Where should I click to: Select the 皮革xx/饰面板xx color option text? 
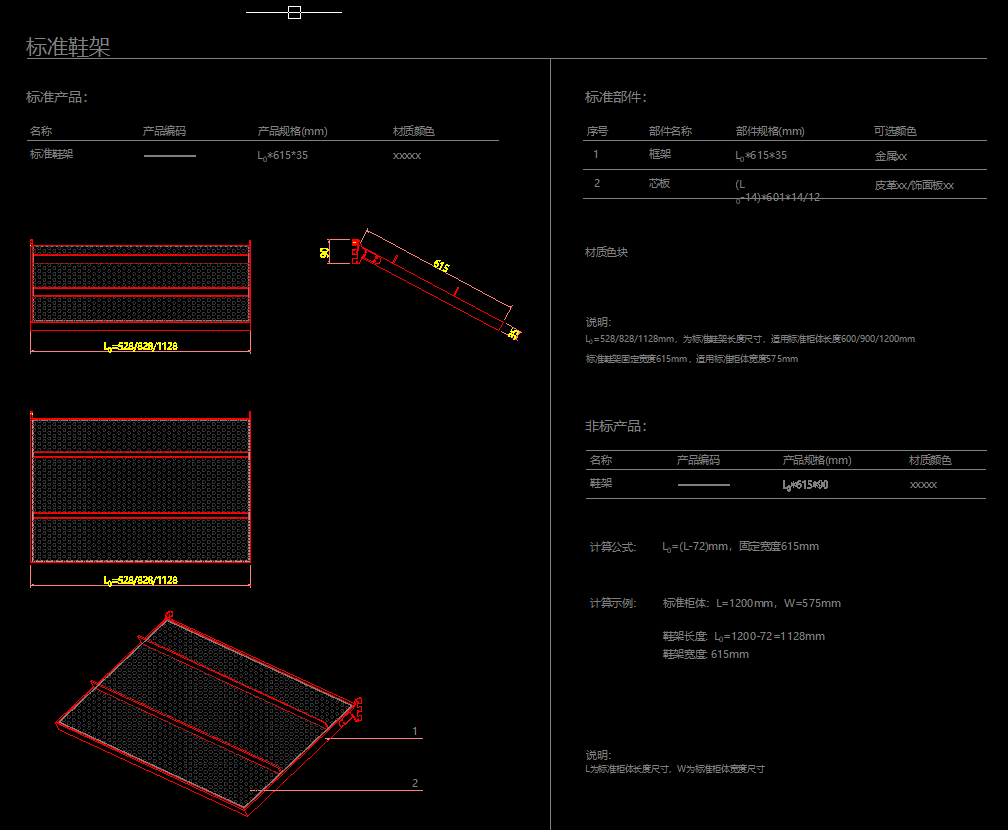point(914,185)
